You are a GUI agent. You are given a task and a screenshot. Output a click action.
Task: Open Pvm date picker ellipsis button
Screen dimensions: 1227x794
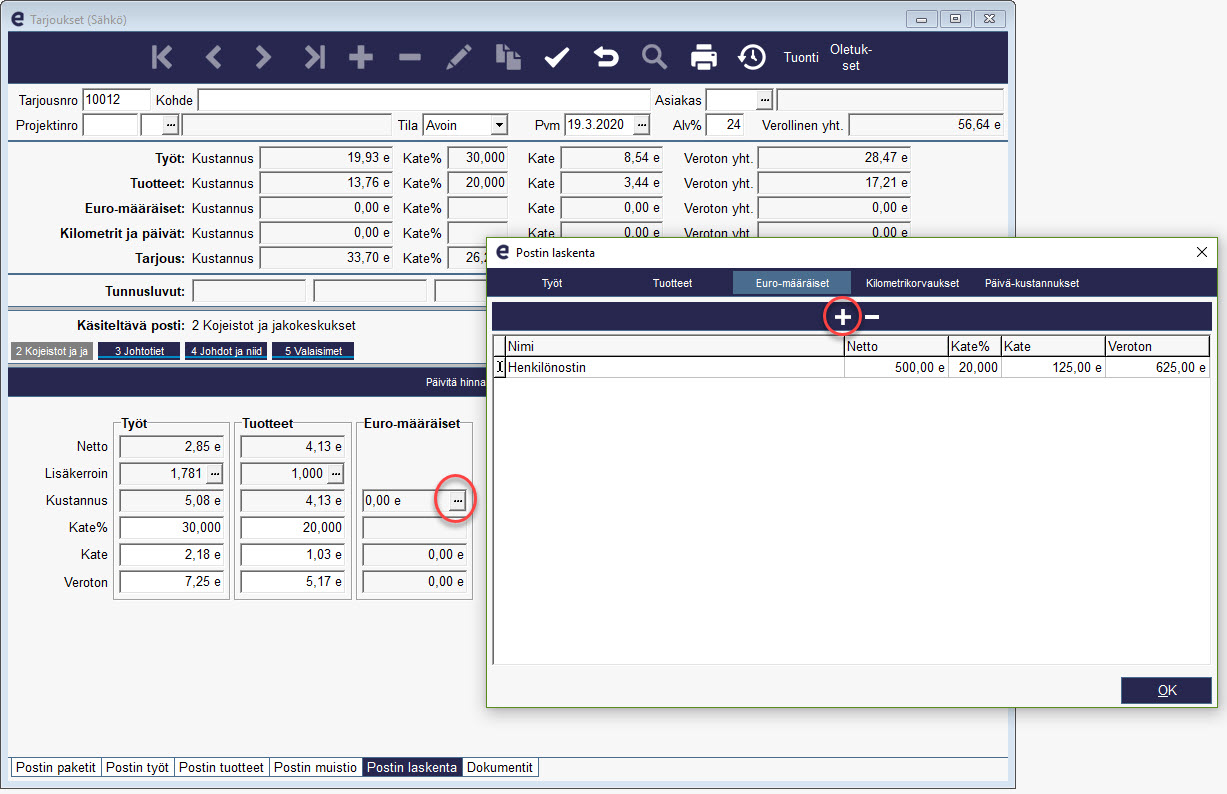[x=642, y=125]
